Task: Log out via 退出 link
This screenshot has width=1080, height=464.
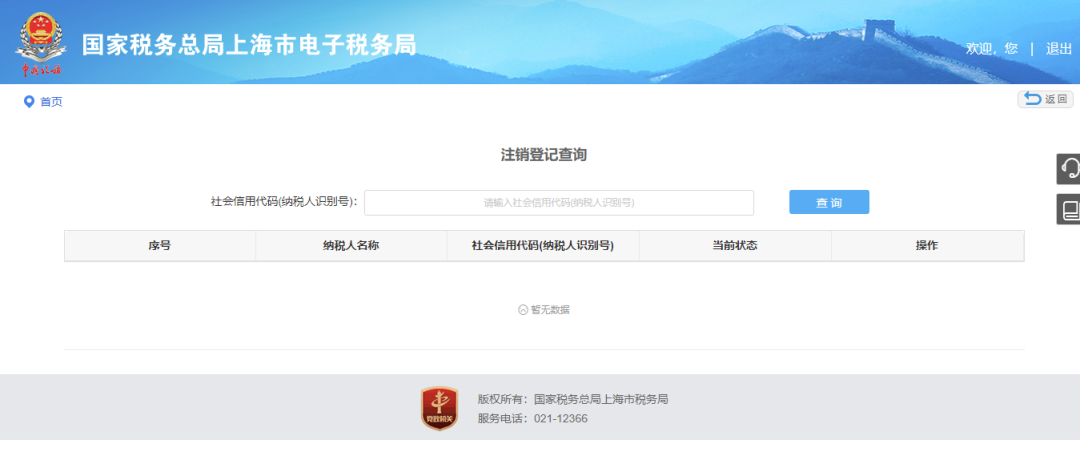Action: (1059, 48)
